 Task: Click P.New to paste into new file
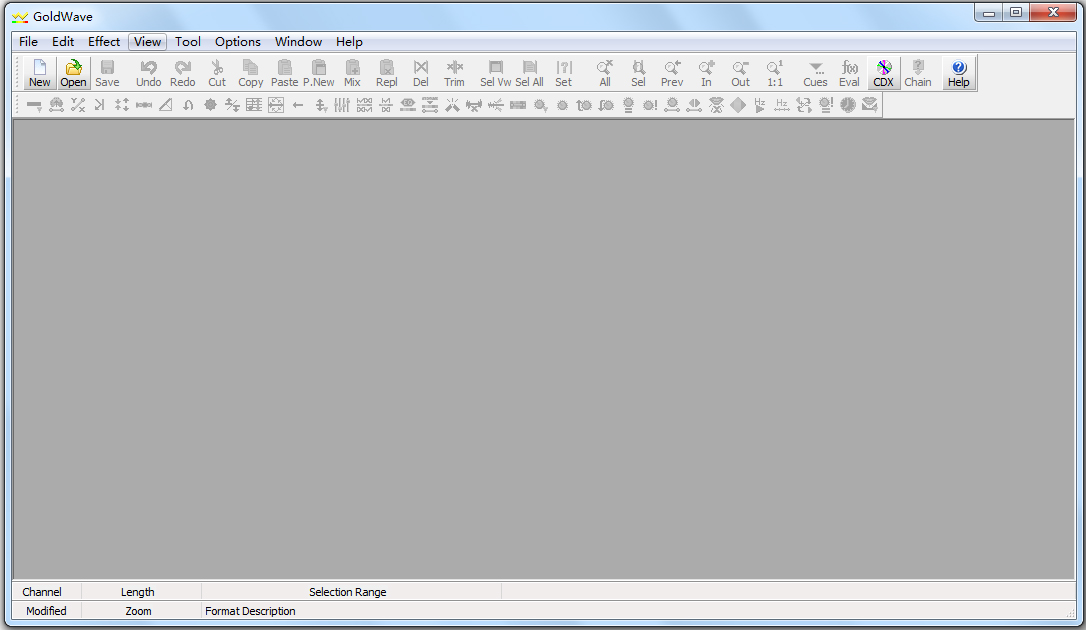tap(319, 73)
